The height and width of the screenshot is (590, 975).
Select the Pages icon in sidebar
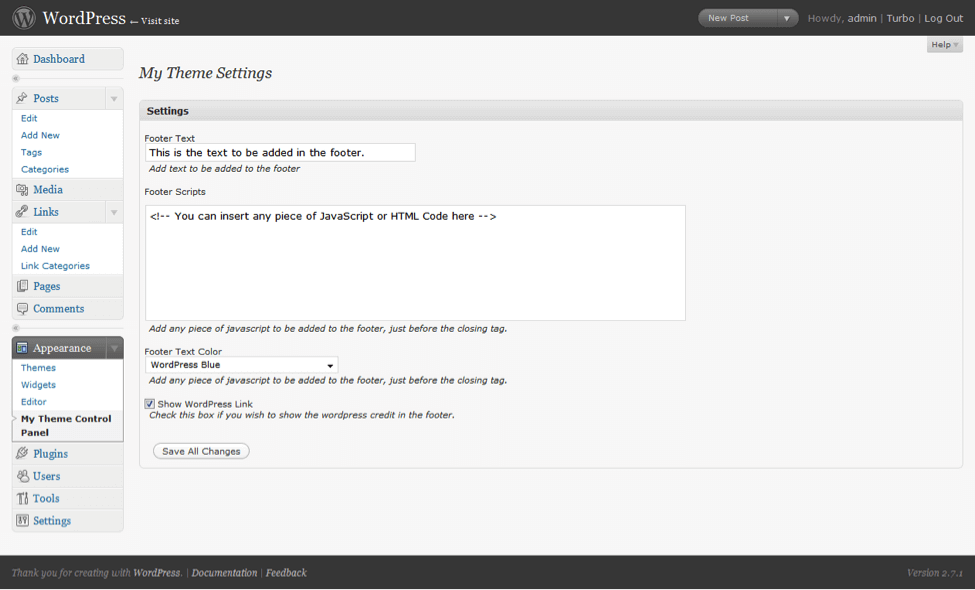click(x=22, y=286)
